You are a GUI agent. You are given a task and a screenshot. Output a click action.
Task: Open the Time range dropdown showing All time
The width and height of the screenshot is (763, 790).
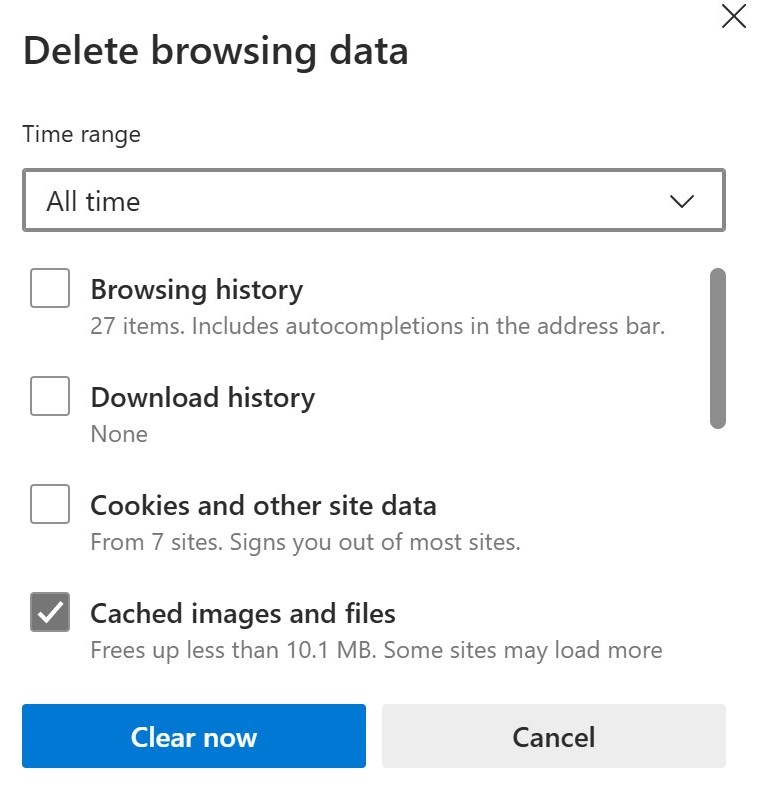pyautogui.click(x=373, y=201)
